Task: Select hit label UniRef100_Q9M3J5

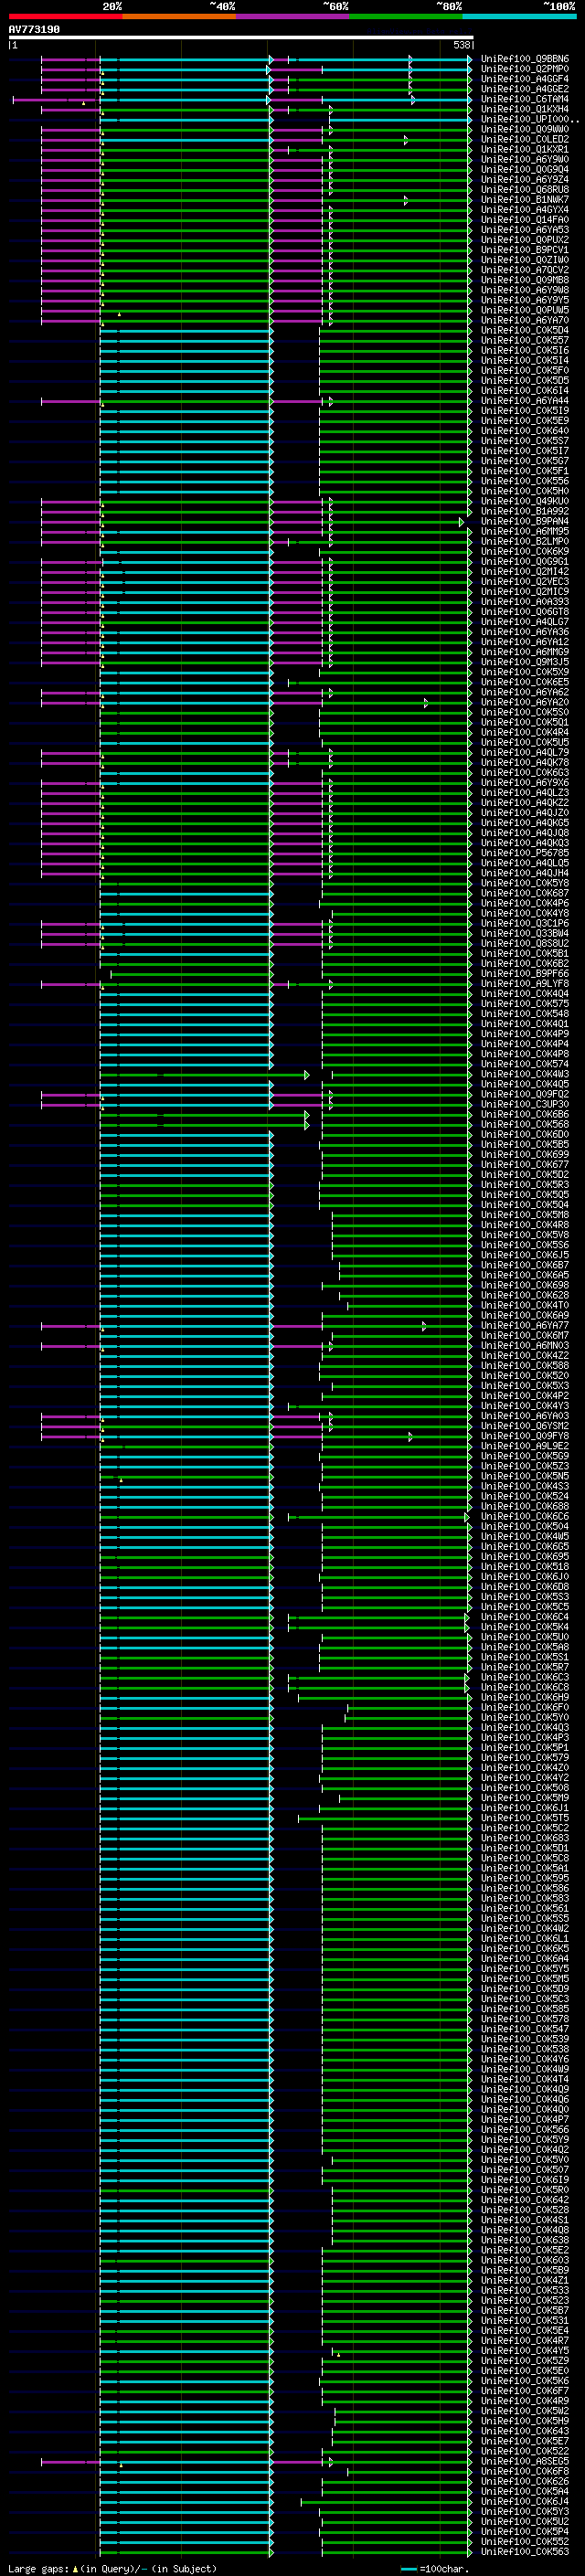Action: 524,662
